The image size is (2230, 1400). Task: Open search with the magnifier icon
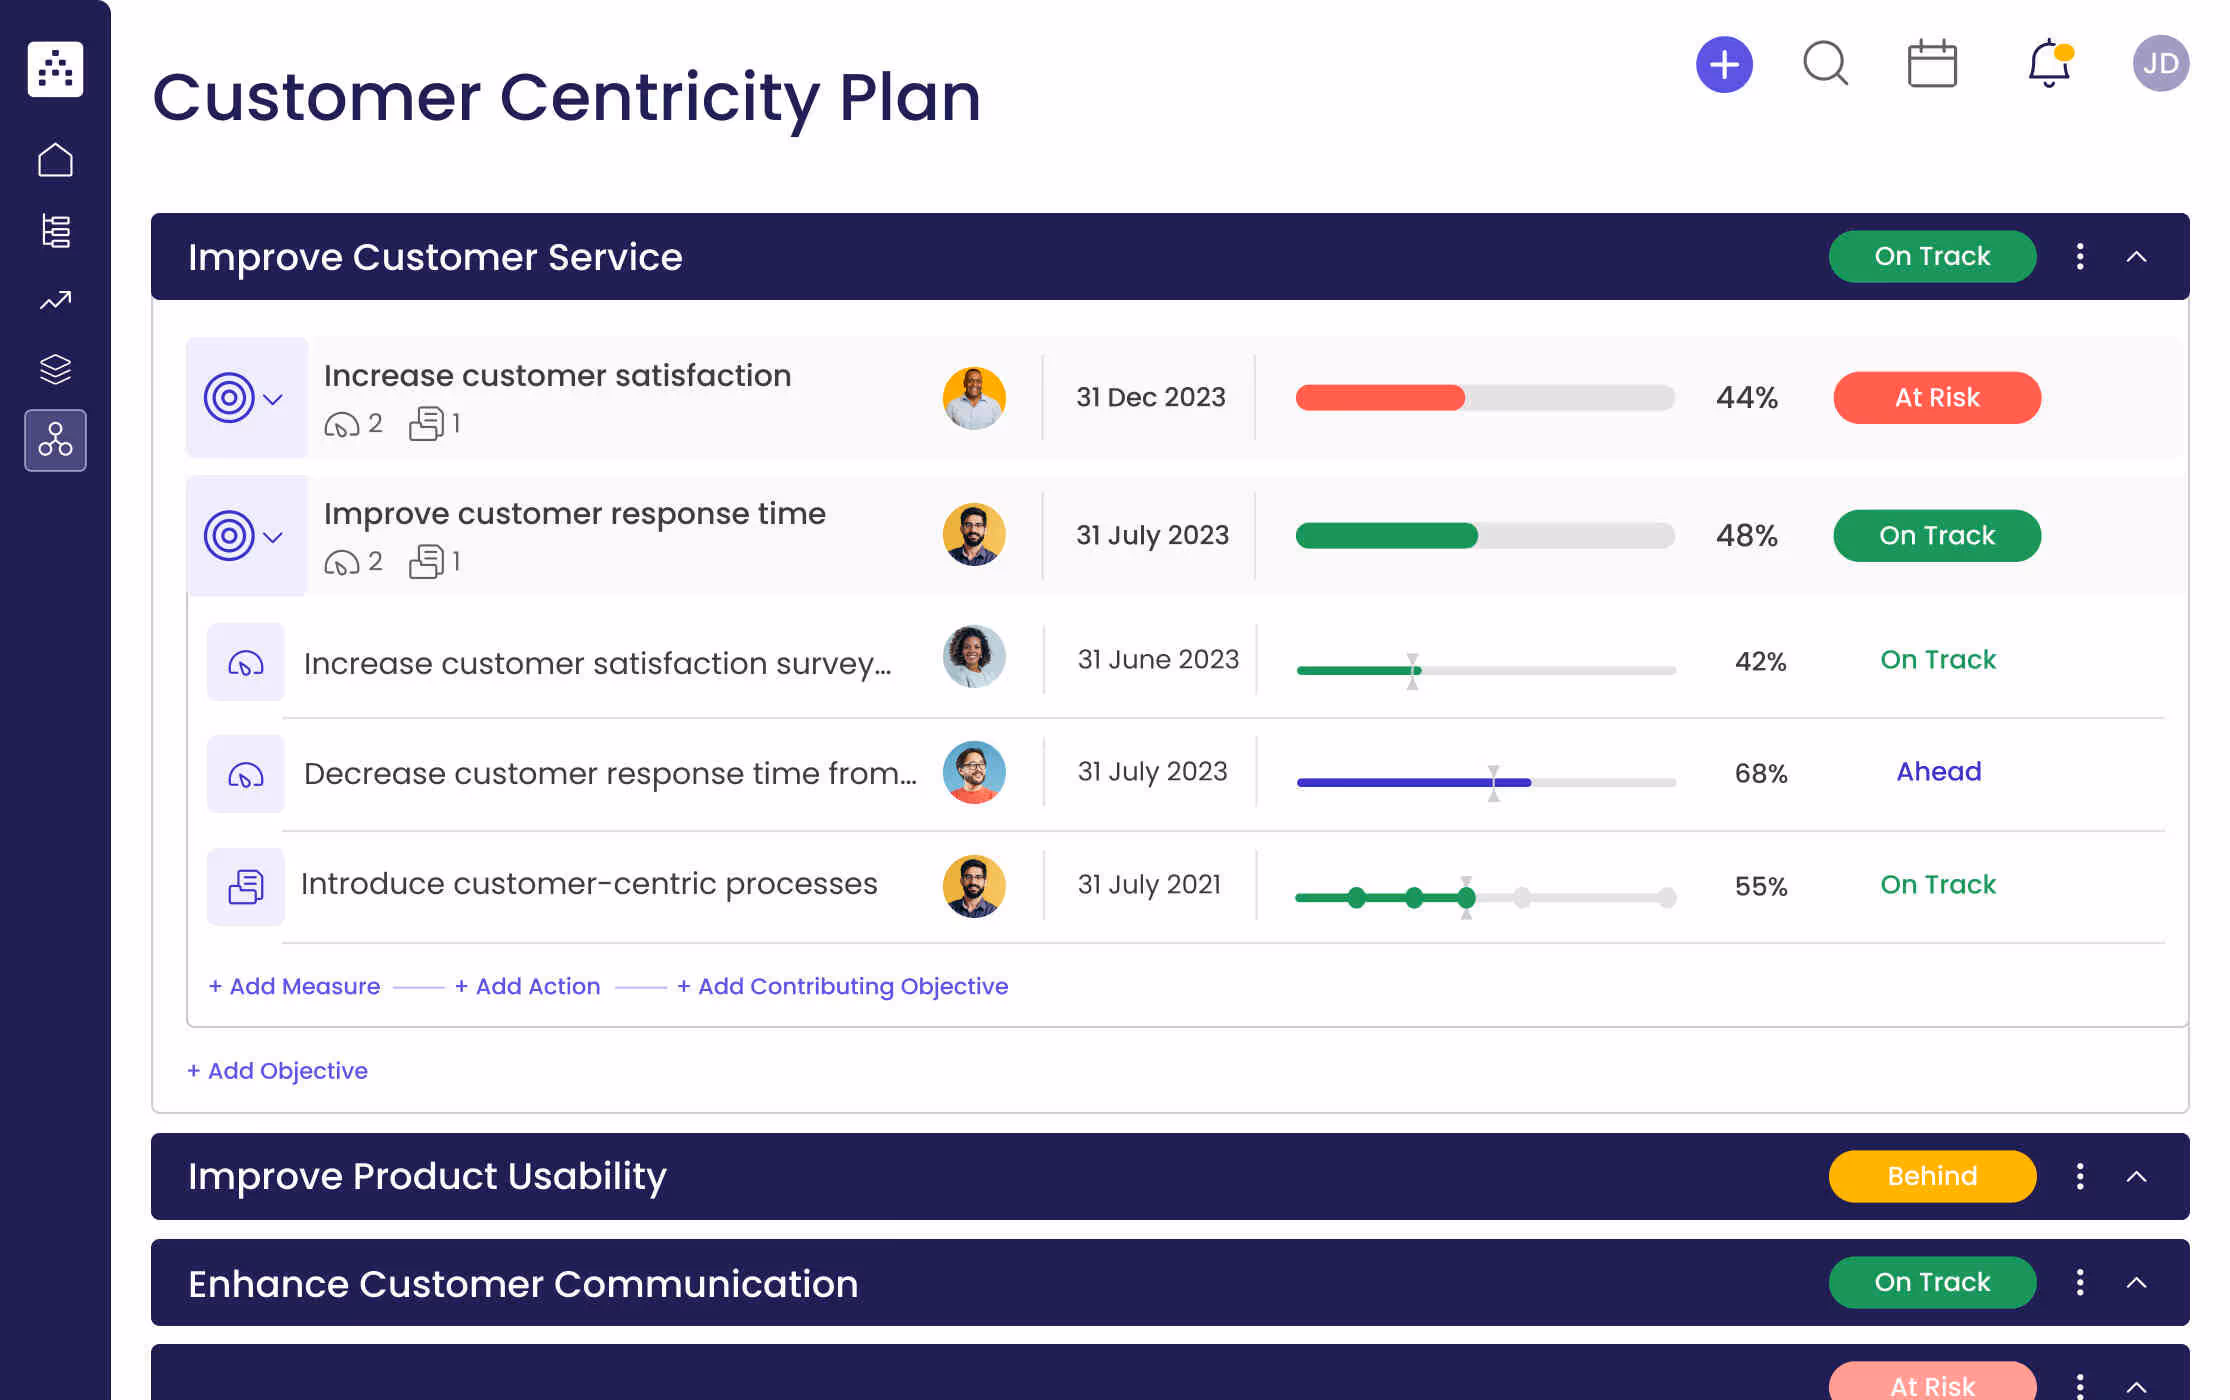click(1825, 64)
